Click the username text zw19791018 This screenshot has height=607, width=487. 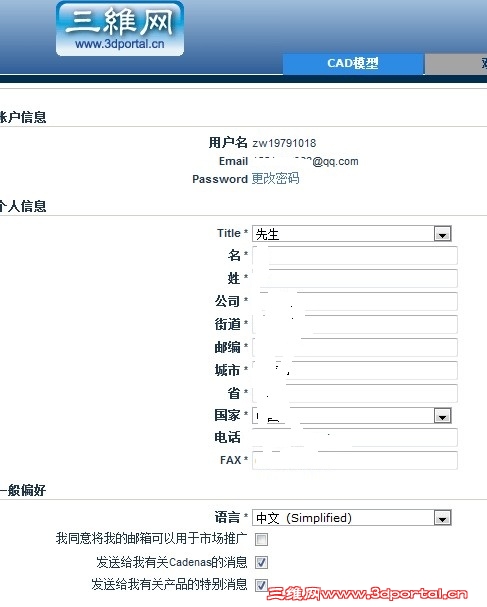[284, 143]
